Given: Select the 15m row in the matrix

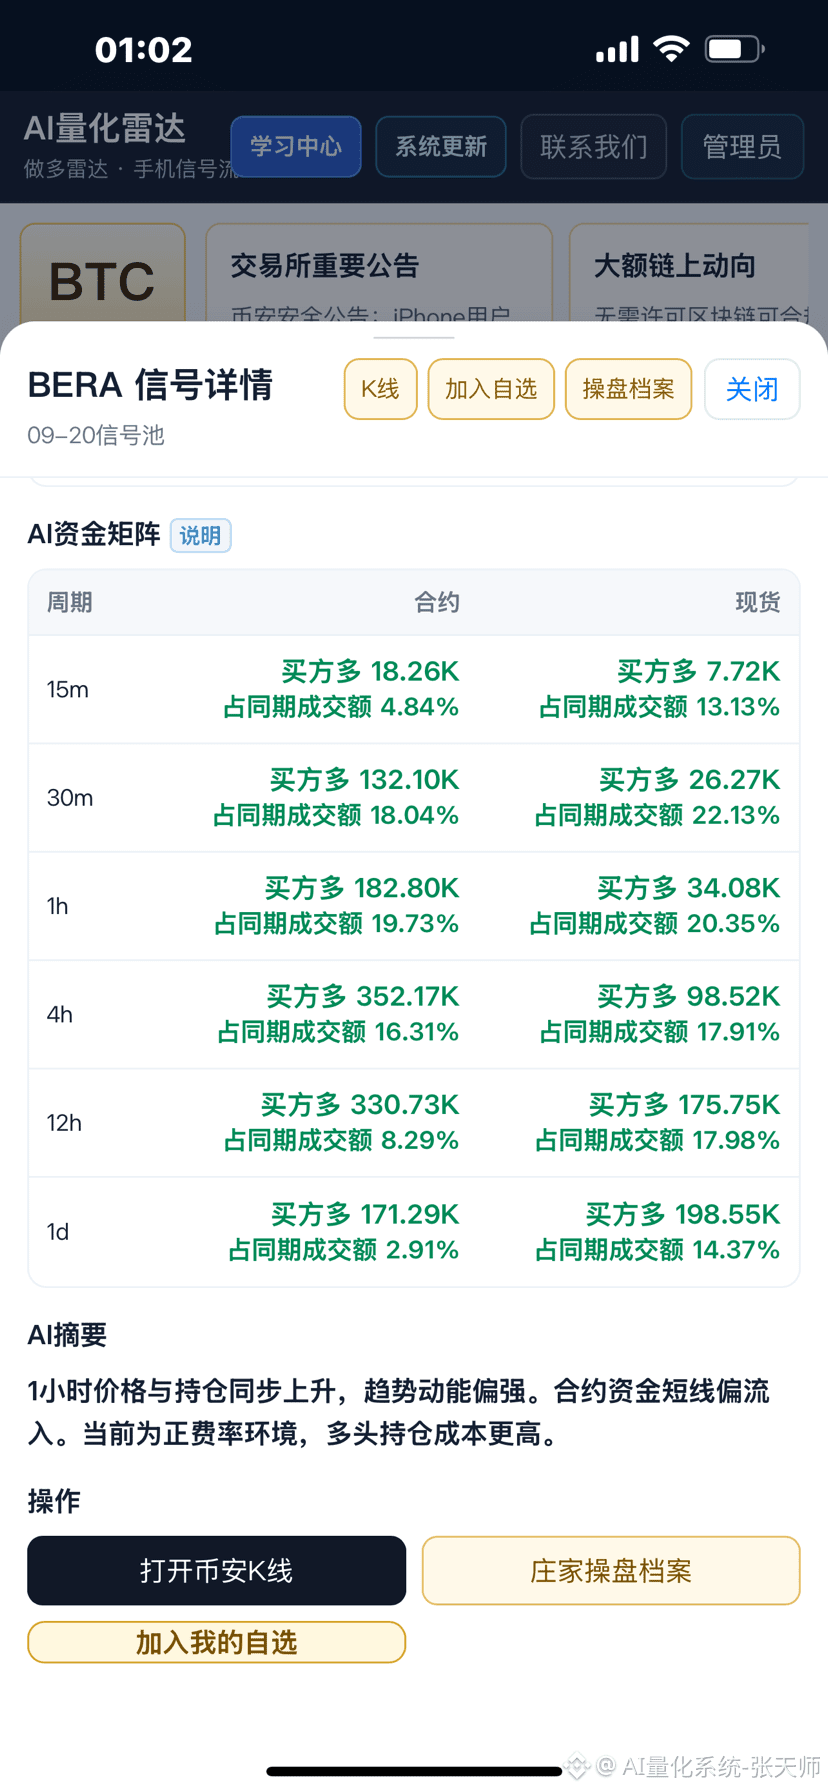Looking at the screenshot, I should [414, 689].
